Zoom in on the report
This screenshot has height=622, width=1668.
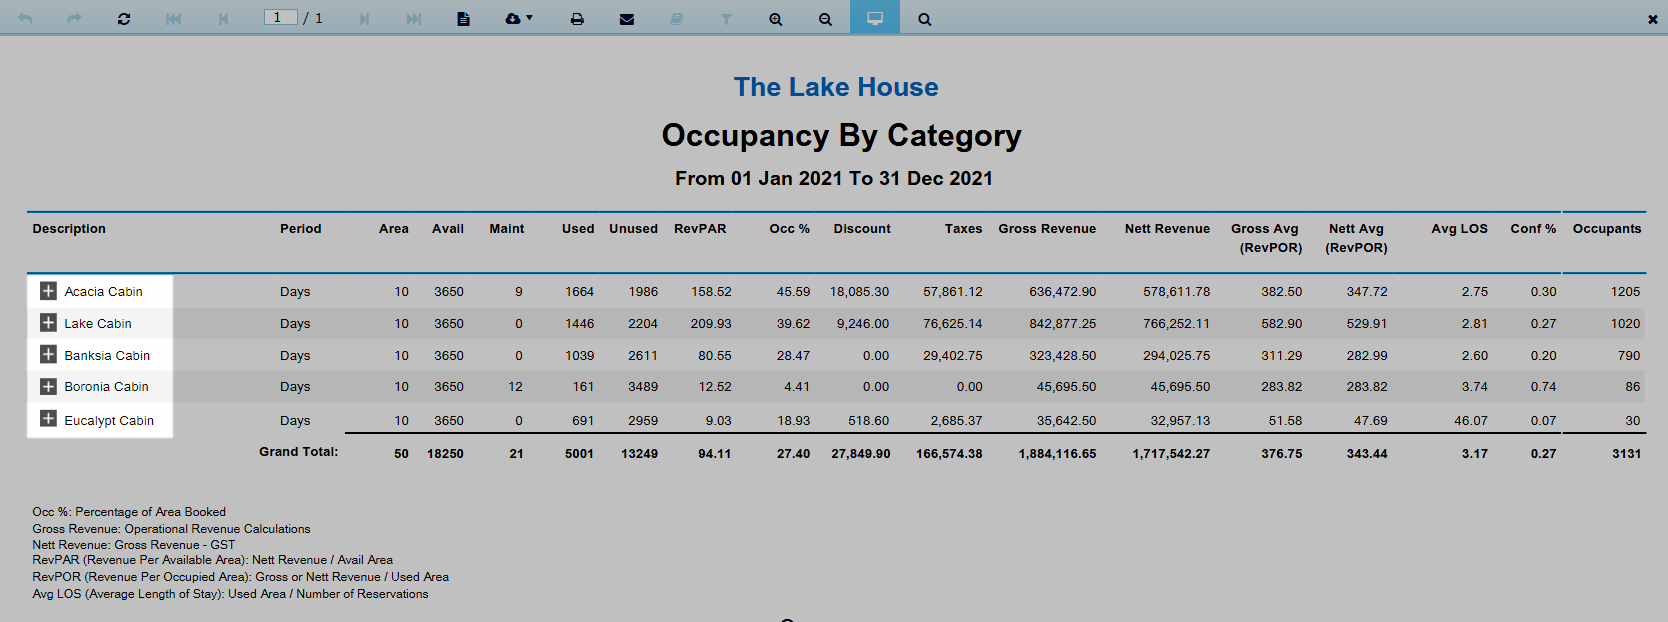point(775,19)
